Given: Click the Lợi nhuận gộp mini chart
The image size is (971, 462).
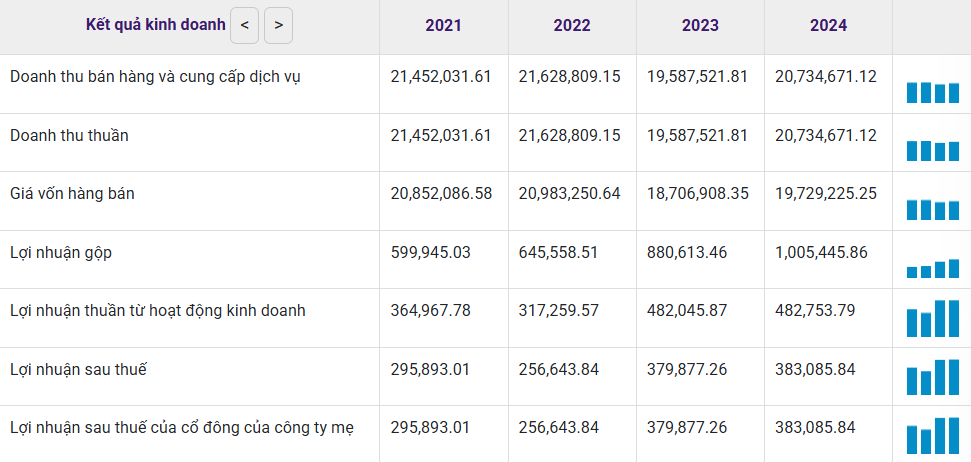Looking at the screenshot, I should click(x=932, y=268).
